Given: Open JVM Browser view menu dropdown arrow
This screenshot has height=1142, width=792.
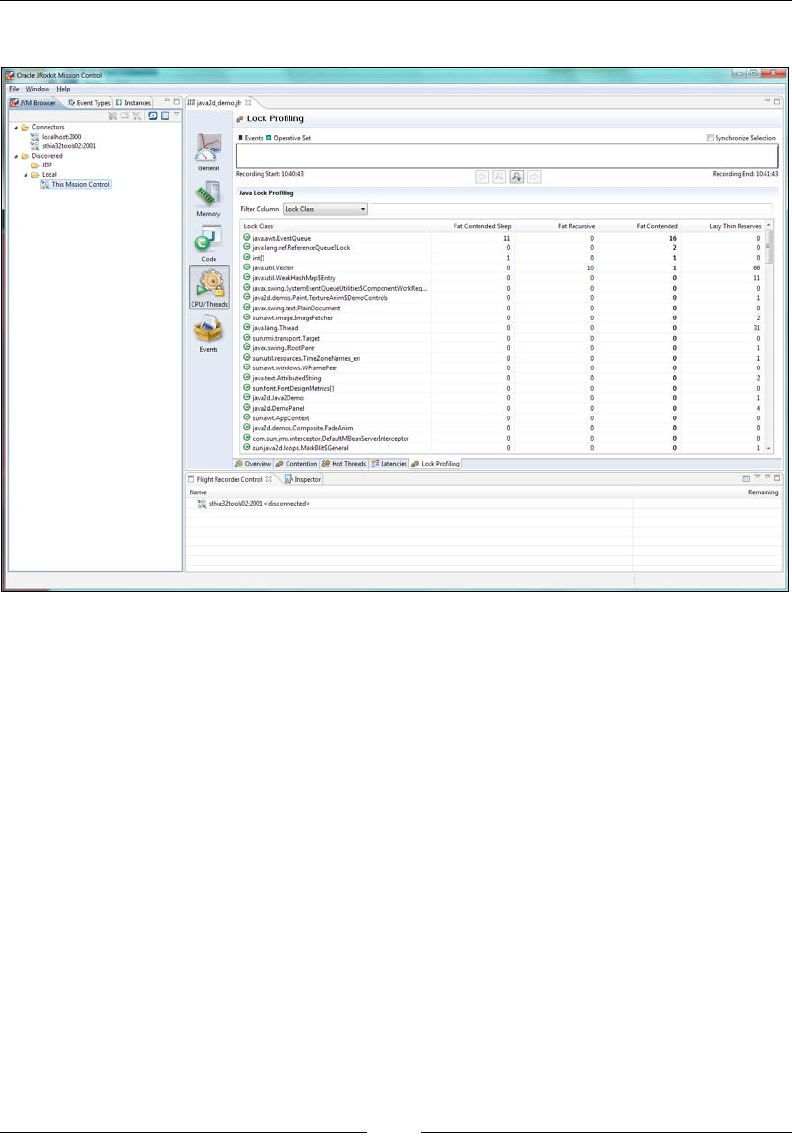Looking at the screenshot, I should click(x=176, y=114).
